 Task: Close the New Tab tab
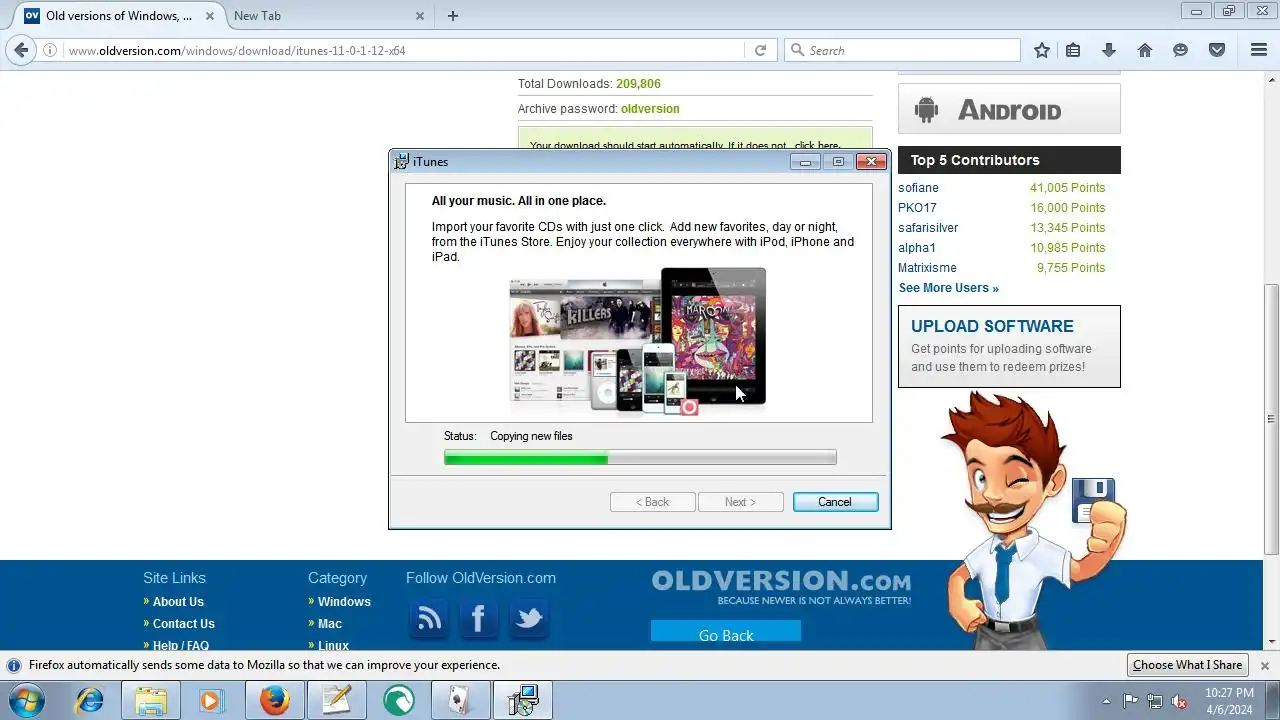tap(420, 16)
